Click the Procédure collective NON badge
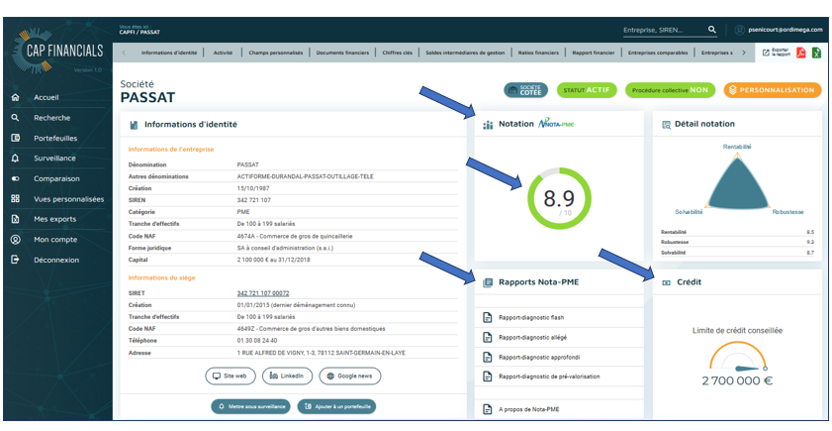Screen dimensions: 832x431 pos(670,90)
